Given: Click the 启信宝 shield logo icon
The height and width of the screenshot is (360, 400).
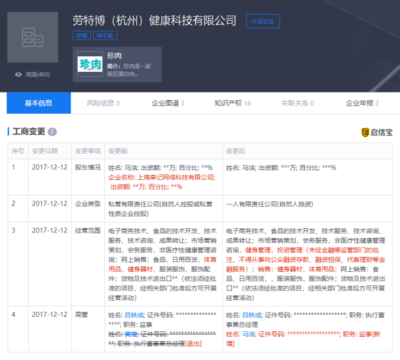Looking at the screenshot, I should (365, 132).
